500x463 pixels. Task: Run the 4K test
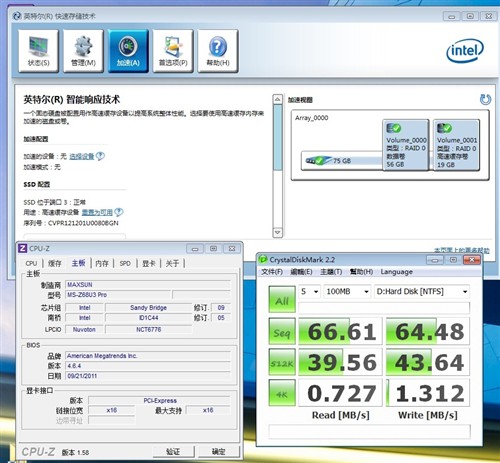pyautogui.click(x=282, y=393)
